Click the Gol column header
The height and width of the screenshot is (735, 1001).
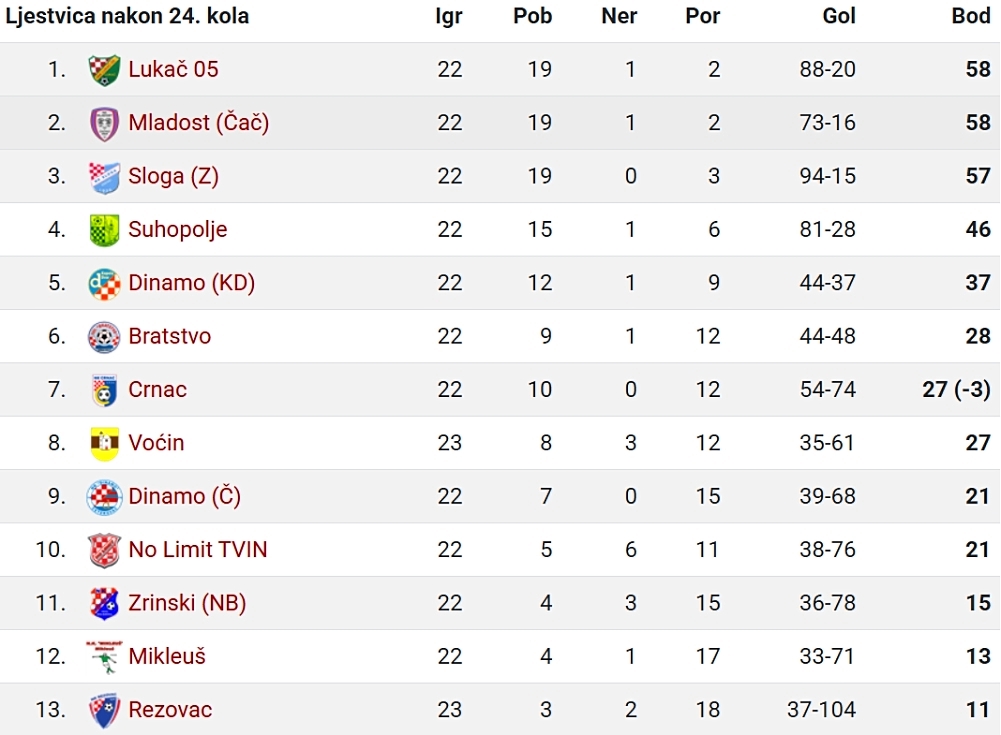click(x=839, y=16)
